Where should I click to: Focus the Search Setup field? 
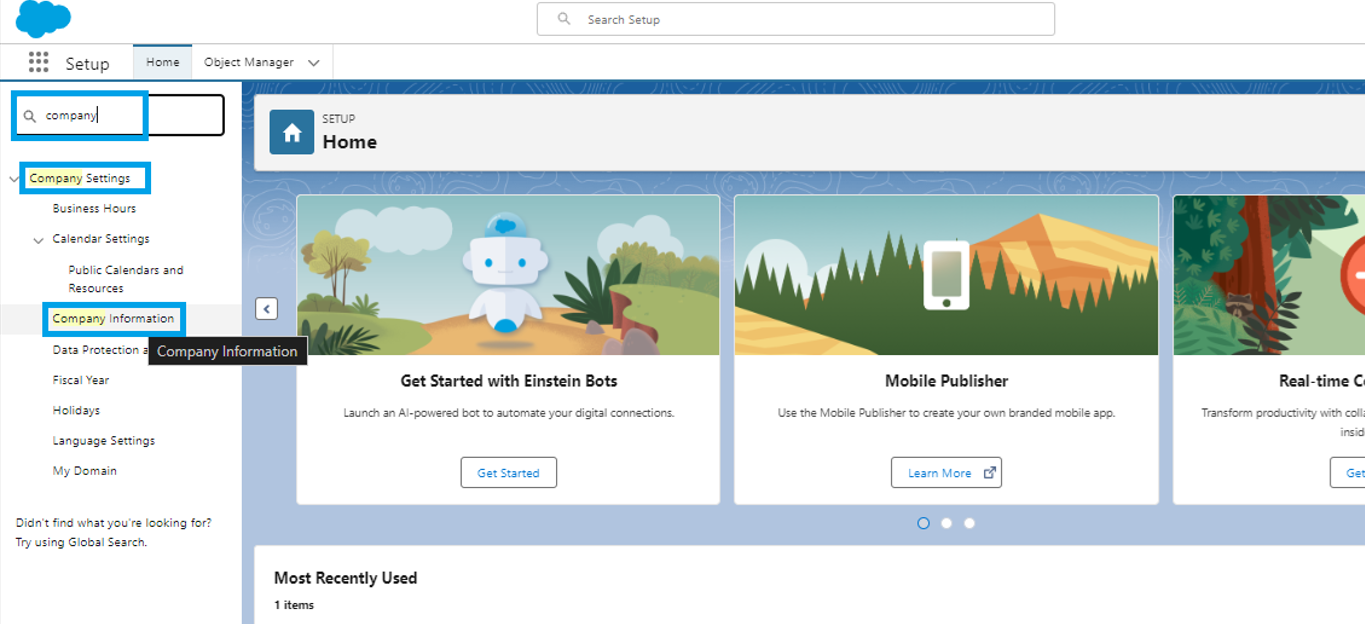795,19
